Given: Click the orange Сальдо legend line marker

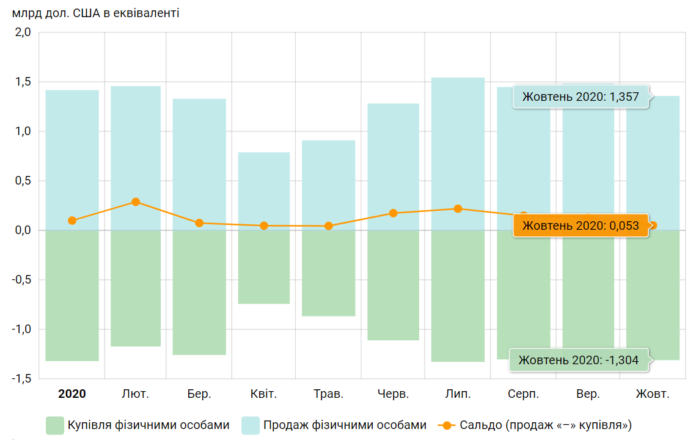Looking at the screenshot, I should (446, 425).
